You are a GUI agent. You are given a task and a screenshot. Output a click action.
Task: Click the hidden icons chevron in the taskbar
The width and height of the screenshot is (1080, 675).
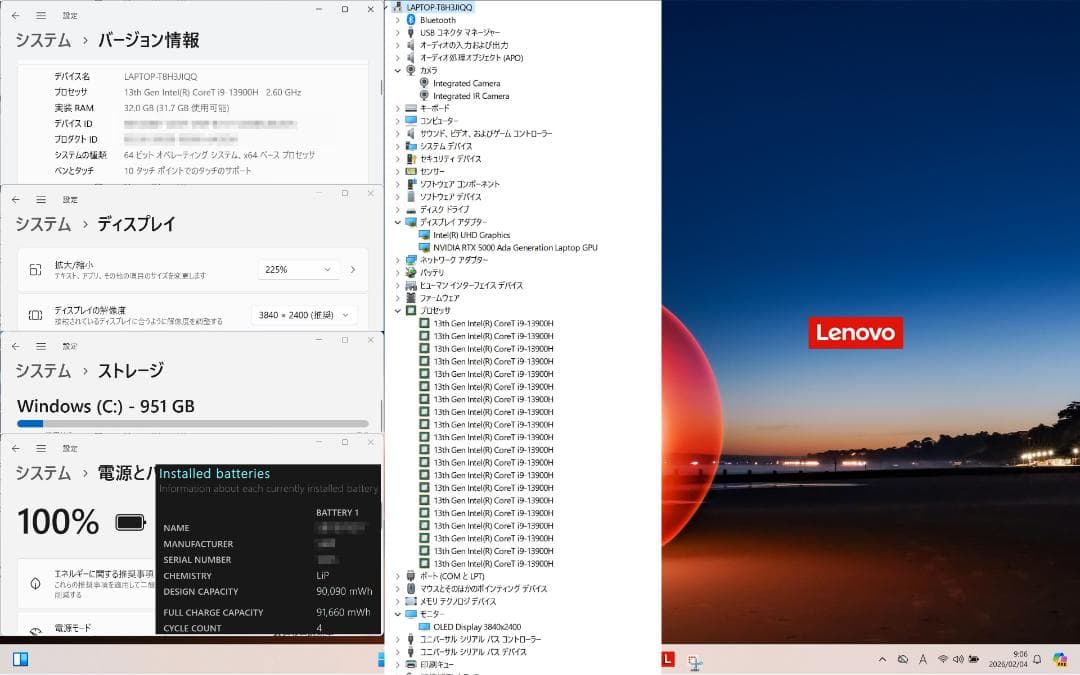click(884, 660)
